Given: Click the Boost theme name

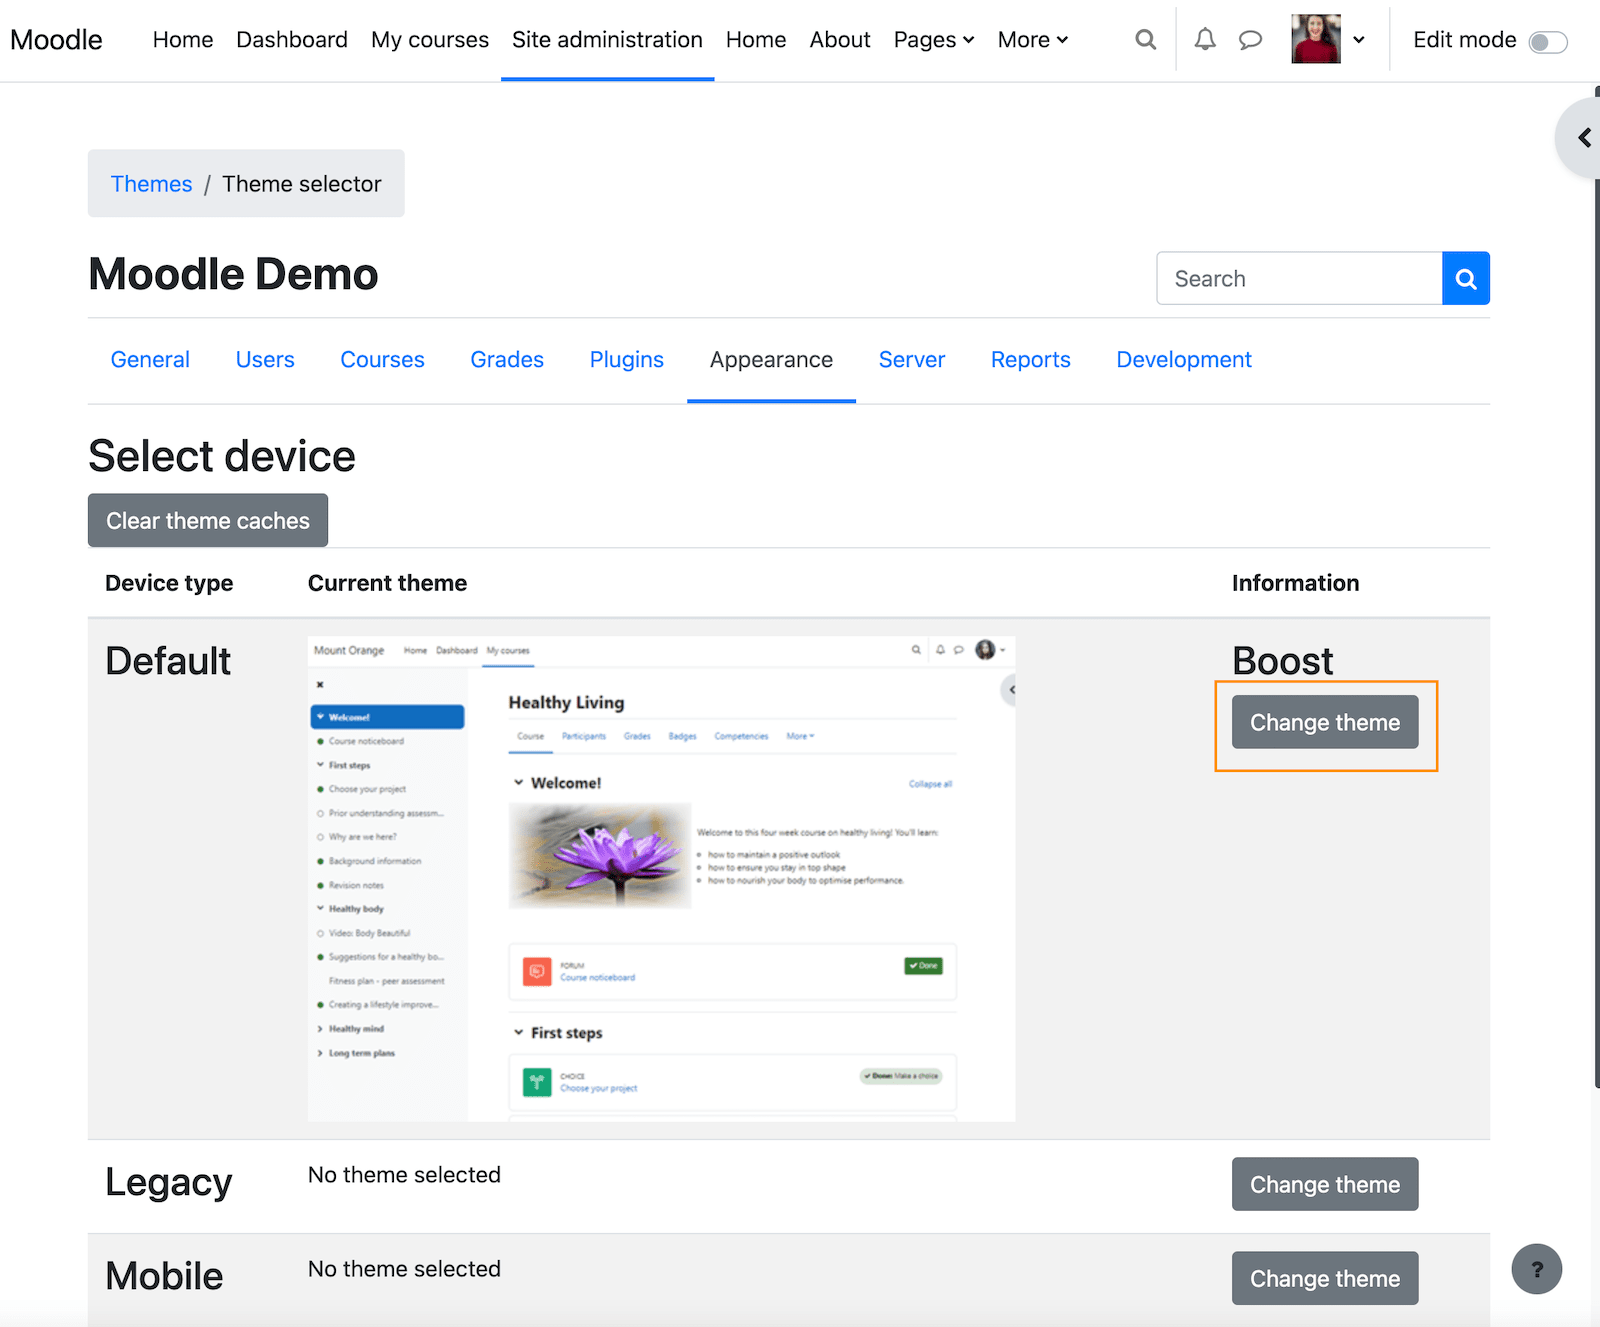Looking at the screenshot, I should click(x=1283, y=661).
